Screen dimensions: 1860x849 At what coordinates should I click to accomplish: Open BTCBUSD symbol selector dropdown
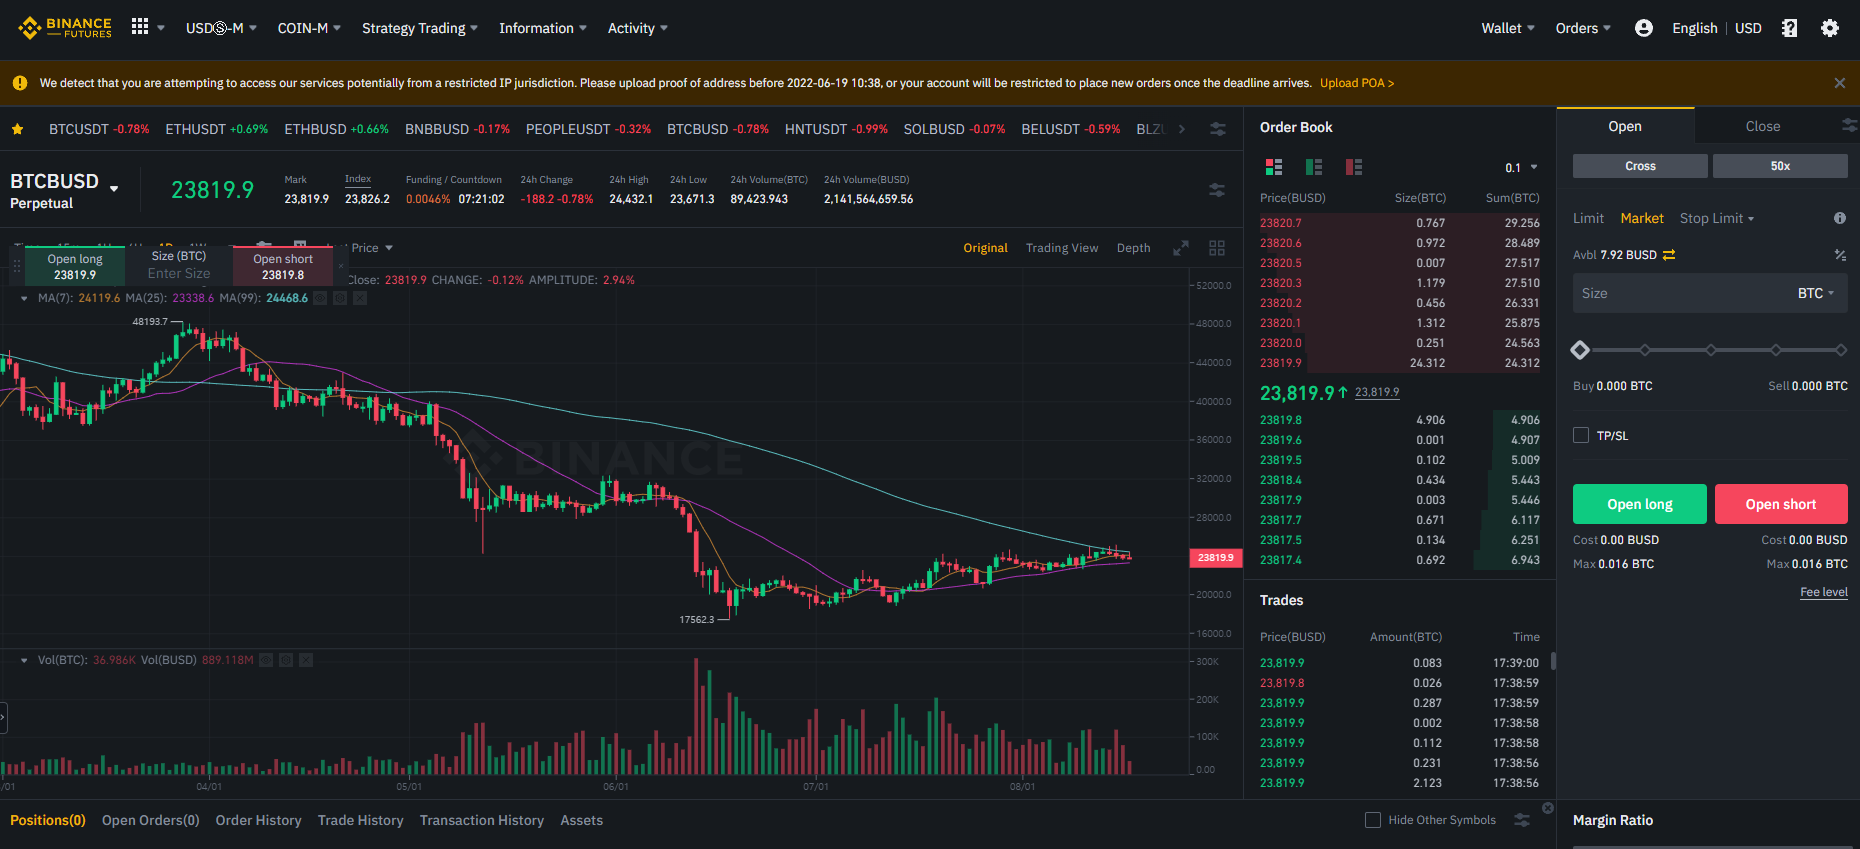click(x=114, y=188)
